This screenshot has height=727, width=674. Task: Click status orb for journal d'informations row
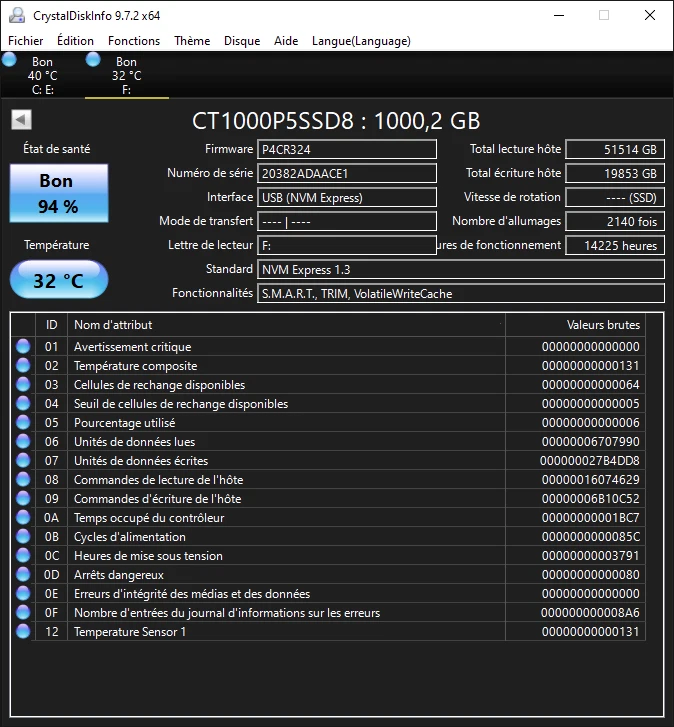pyautogui.click(x=23, y=612)
